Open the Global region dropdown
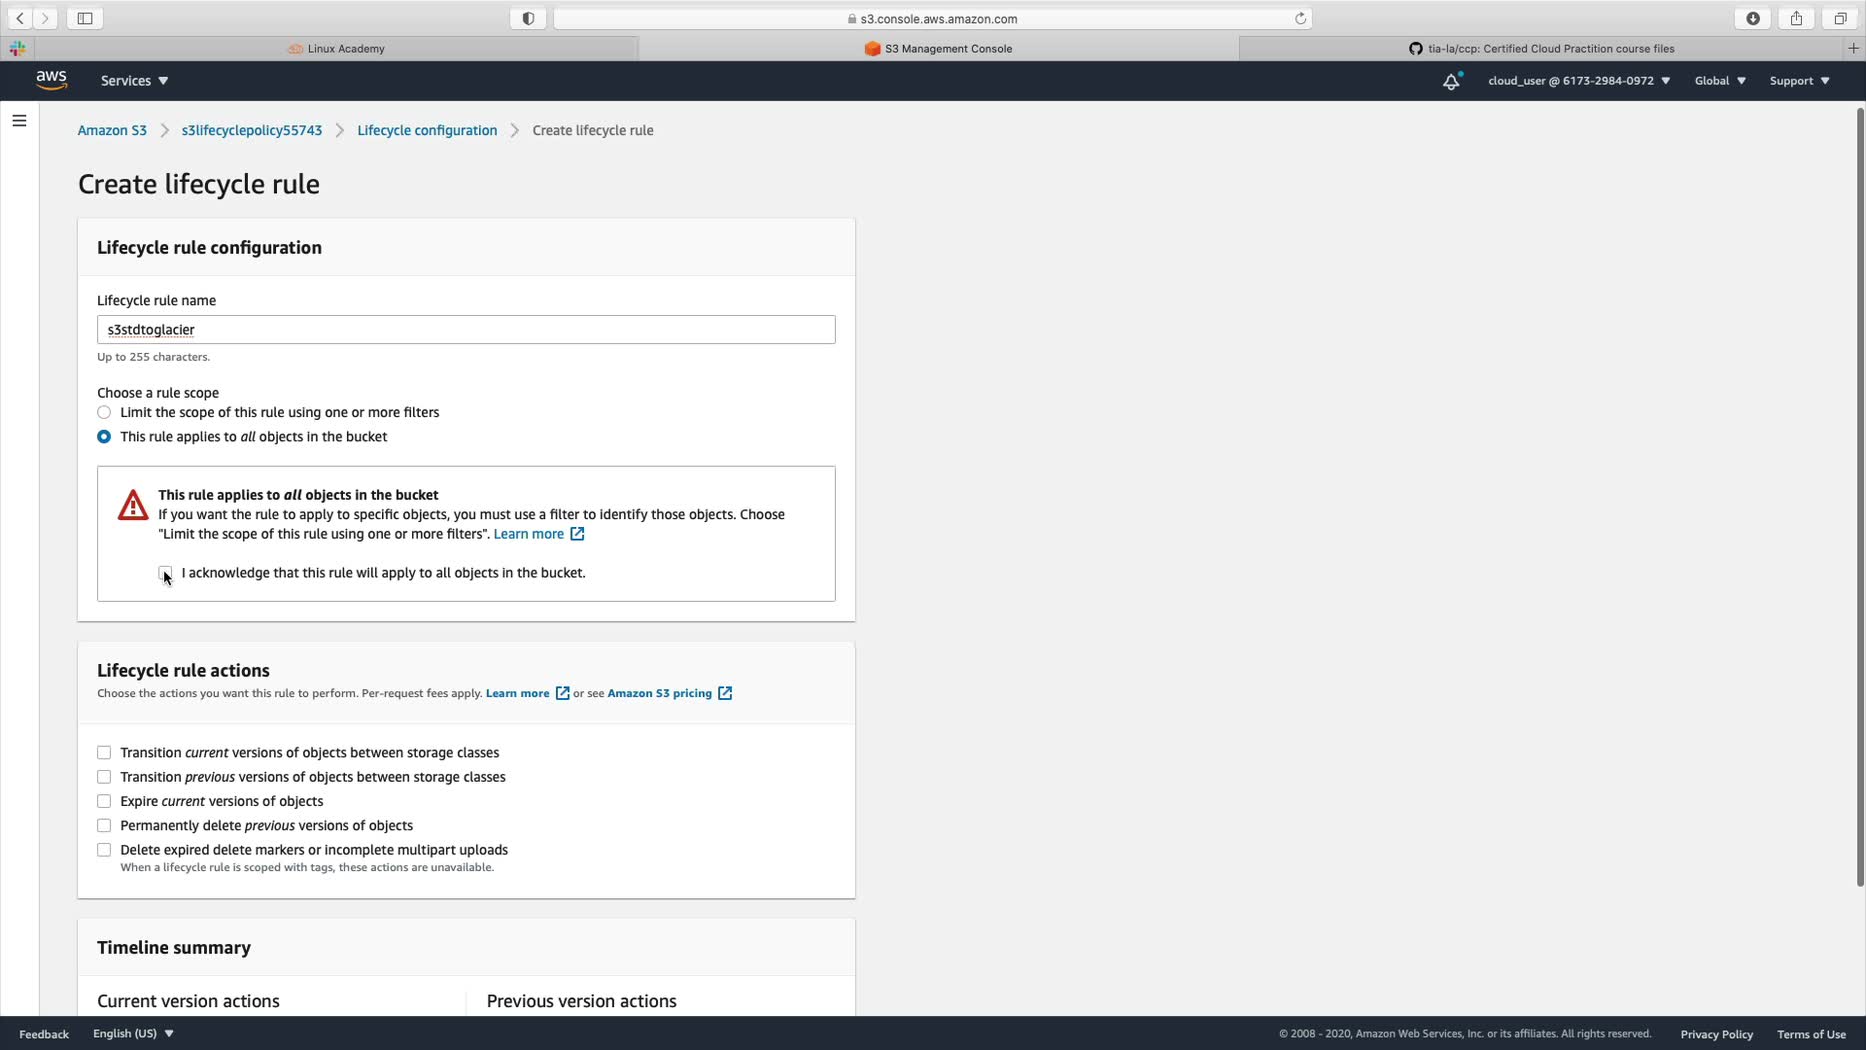 [1720, 81]
